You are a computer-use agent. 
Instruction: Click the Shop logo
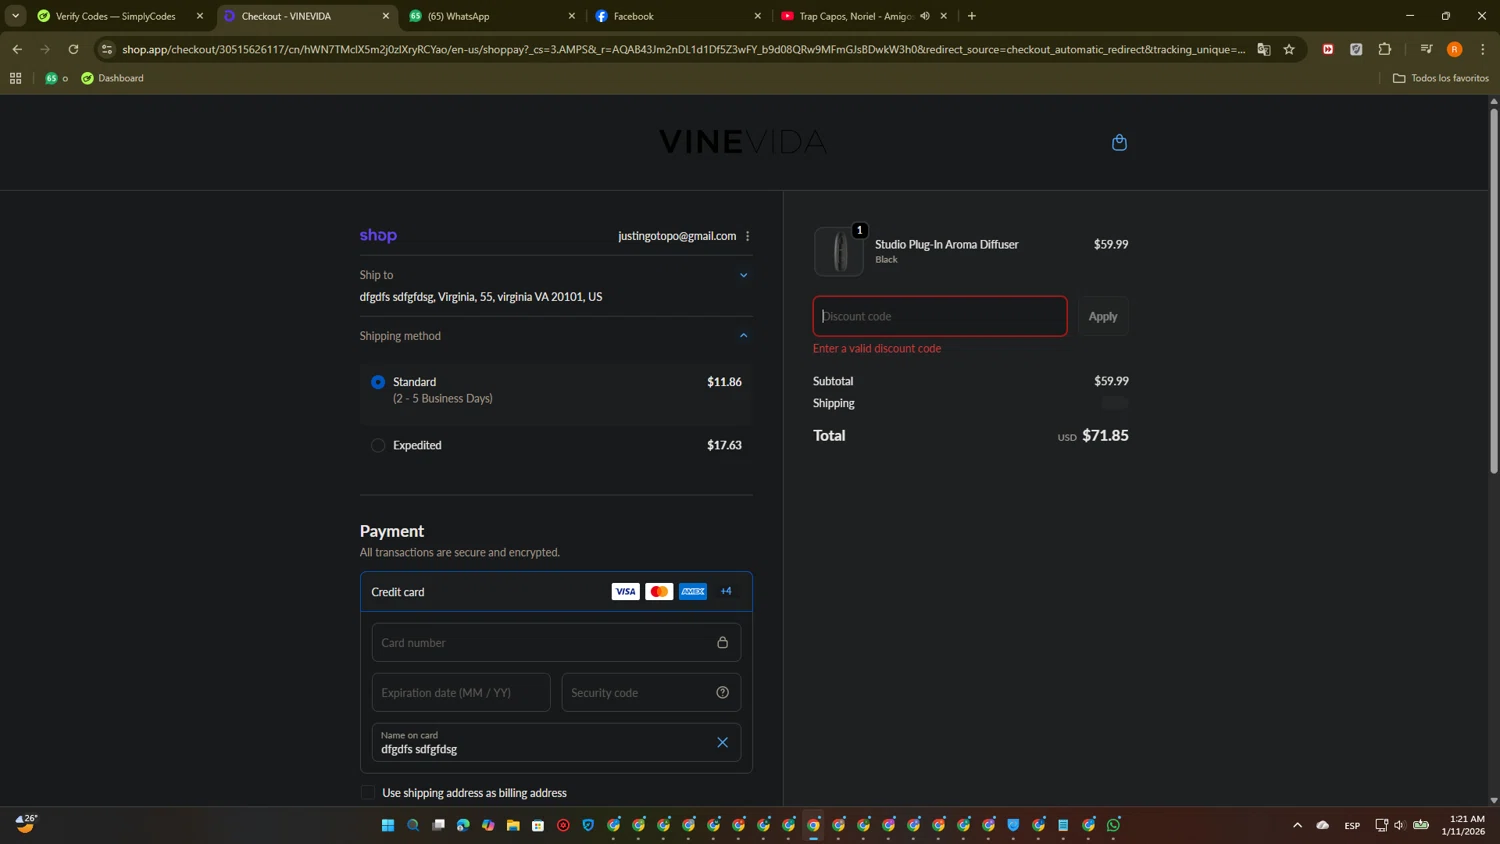click(x=378, y=235)
